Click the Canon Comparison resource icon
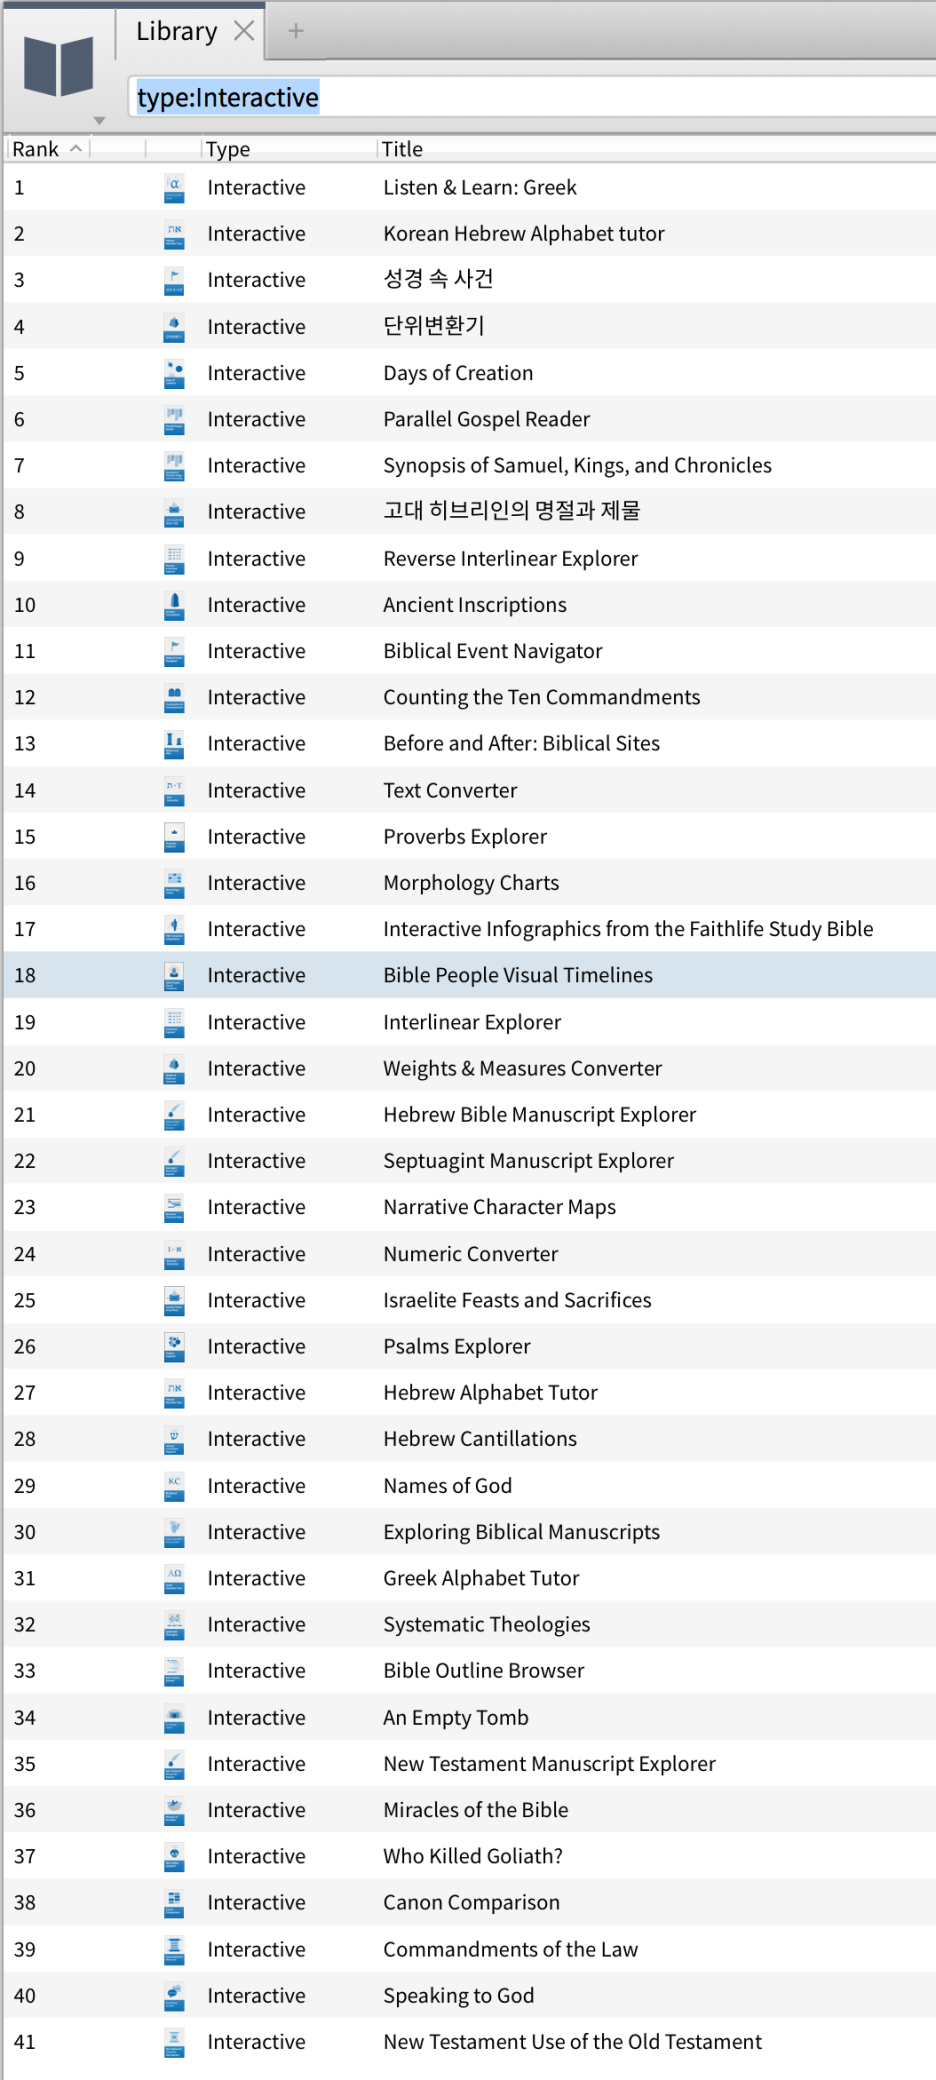The height and width of the screenshot is (2080, 936). click(x=174, y=1902)
